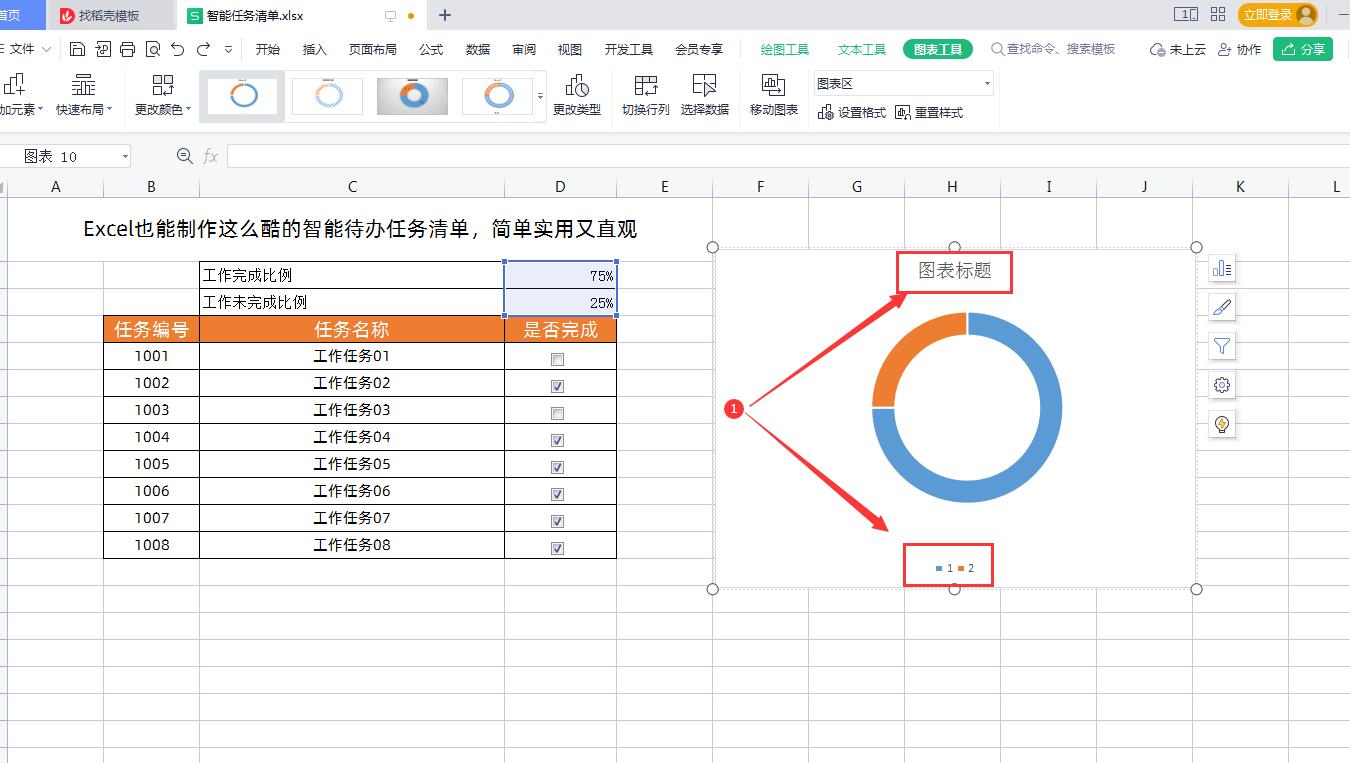Click the 更改类型 change chart type icon
The width and height of the screenshot is (1350, 763).
[x=577, y=95]
